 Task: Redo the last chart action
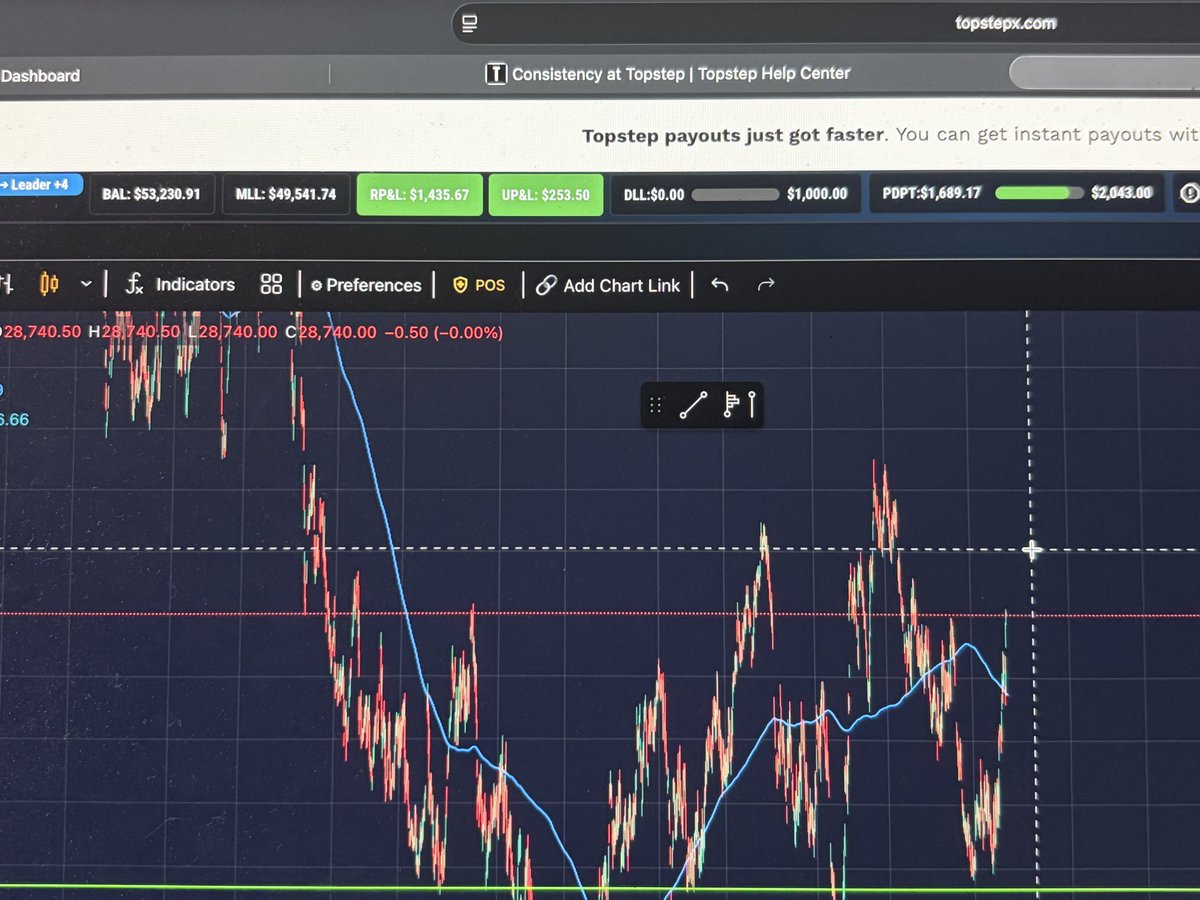766,286
